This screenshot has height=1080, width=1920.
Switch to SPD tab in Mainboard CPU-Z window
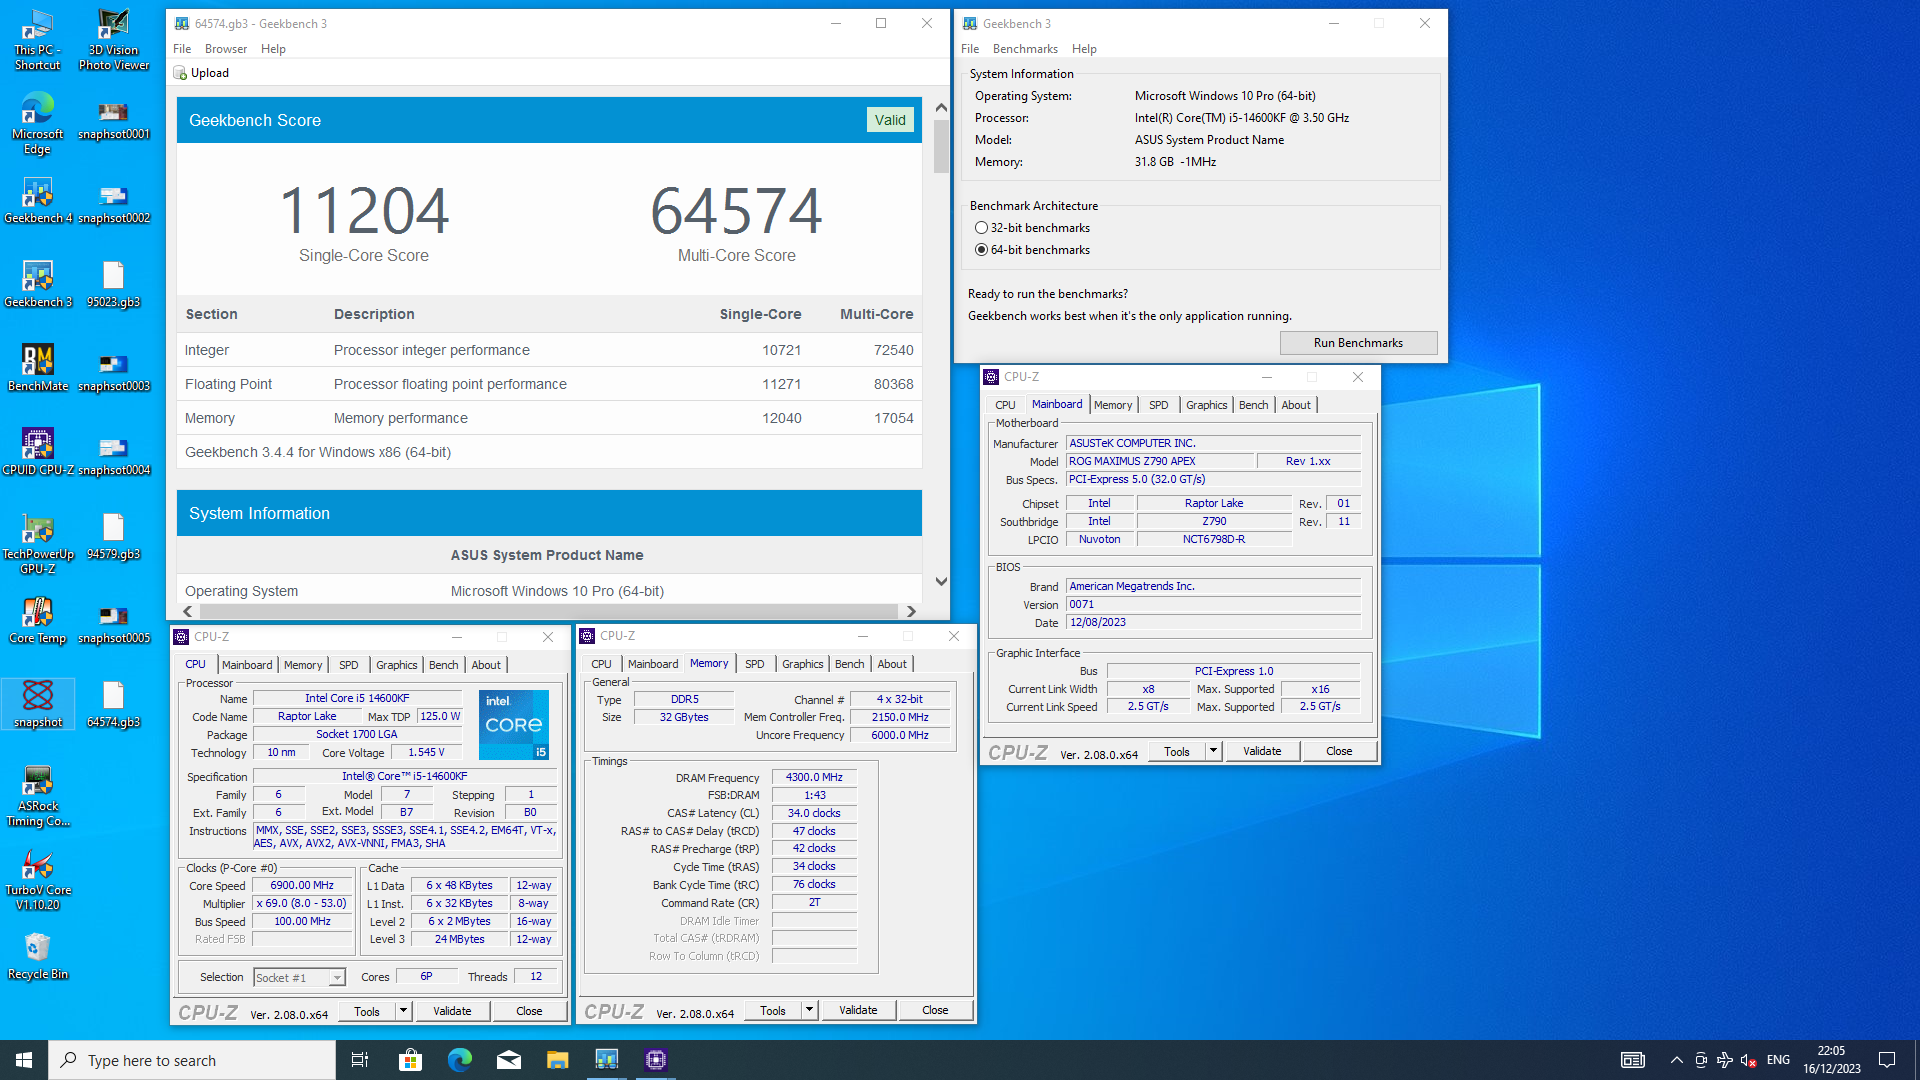[x=1158, y=405]
